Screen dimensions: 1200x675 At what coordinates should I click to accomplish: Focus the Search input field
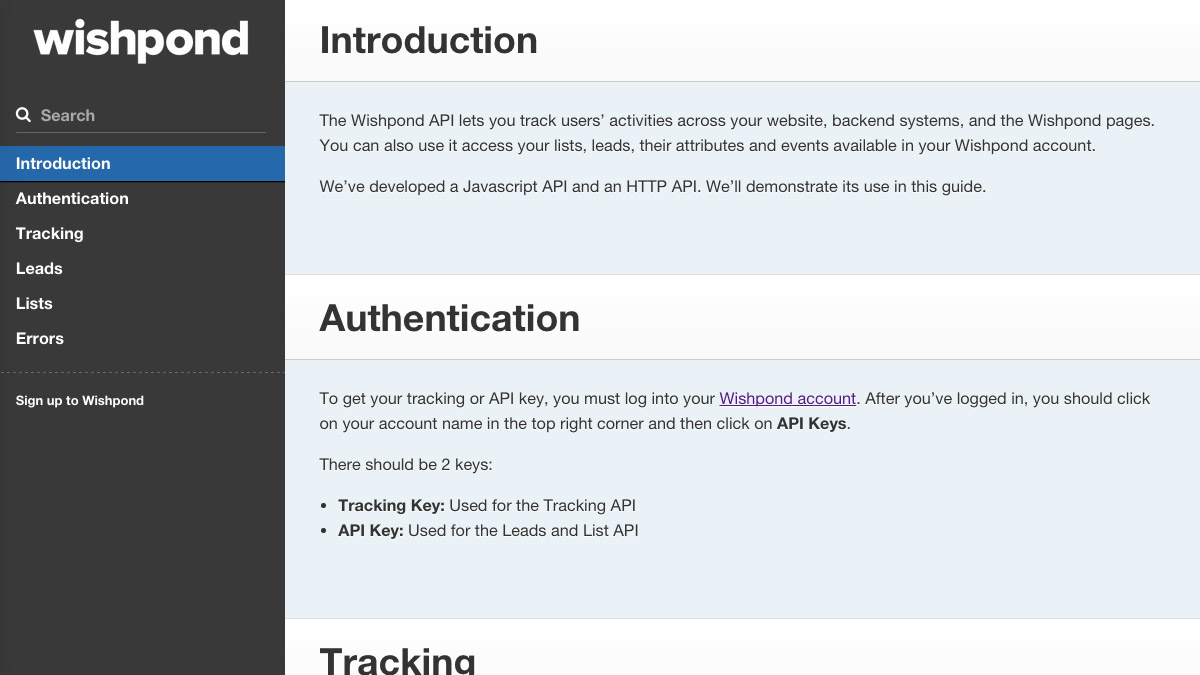point(141,115)
